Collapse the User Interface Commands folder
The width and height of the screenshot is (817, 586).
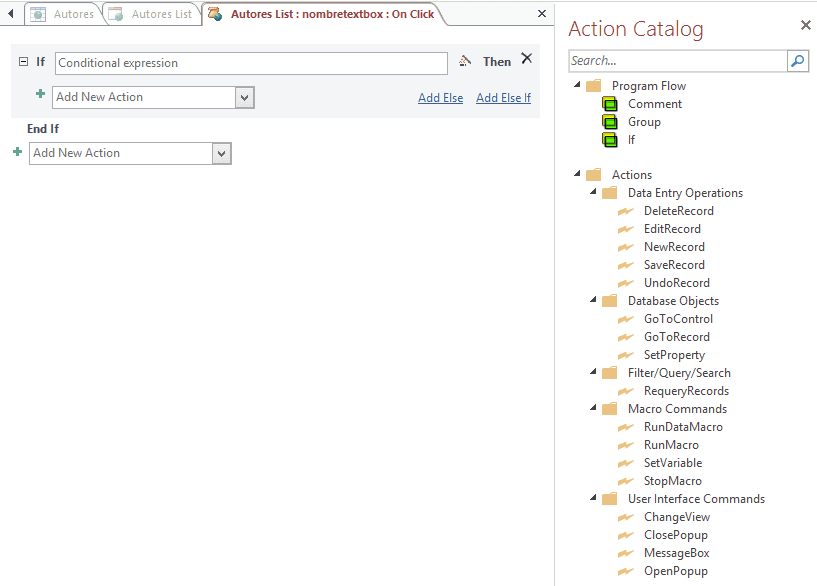(593, 497)
